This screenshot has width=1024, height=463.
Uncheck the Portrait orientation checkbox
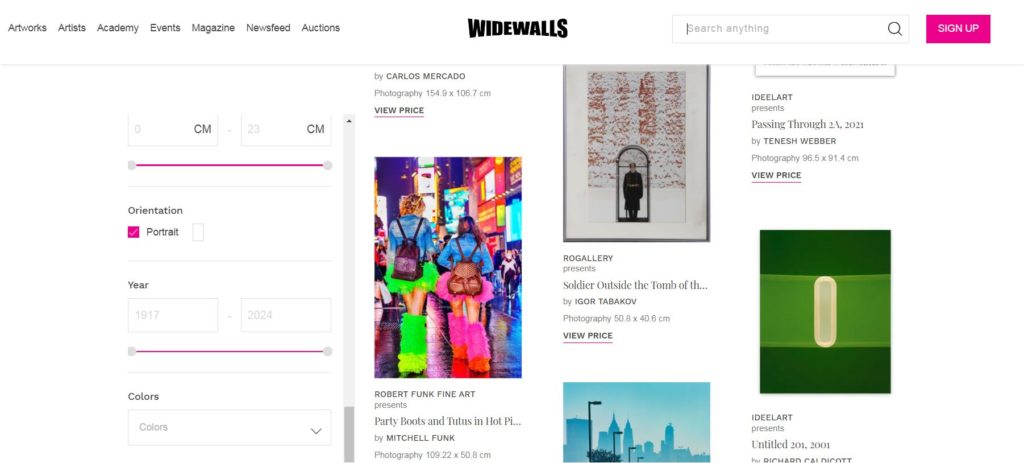coord(133,232)
